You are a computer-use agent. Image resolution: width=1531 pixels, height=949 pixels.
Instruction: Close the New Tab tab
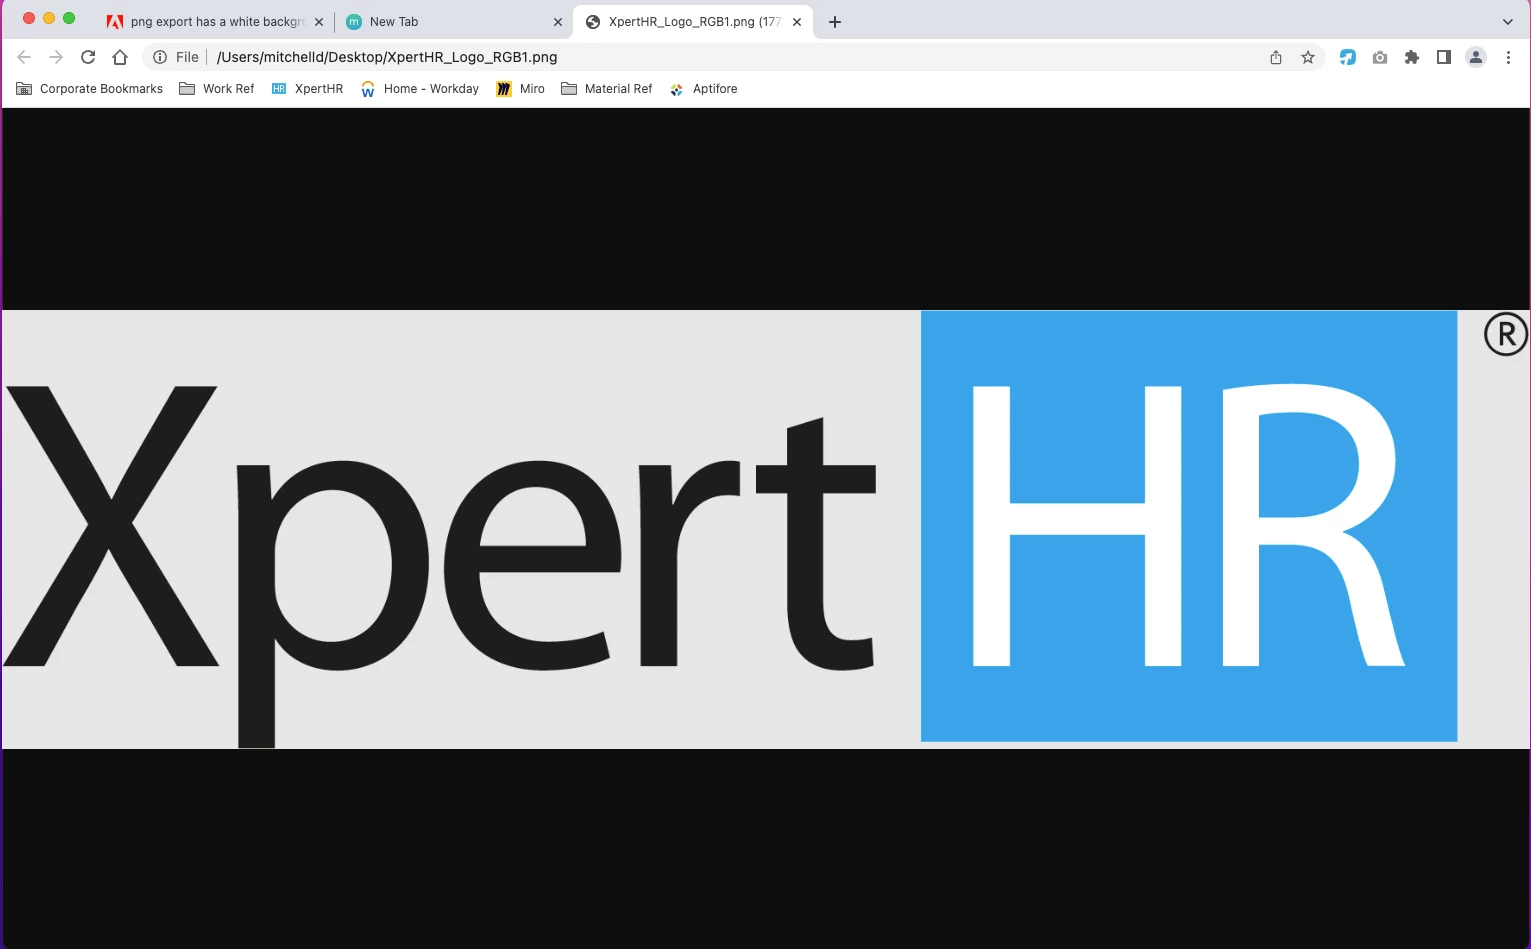[x=558, y=21]
